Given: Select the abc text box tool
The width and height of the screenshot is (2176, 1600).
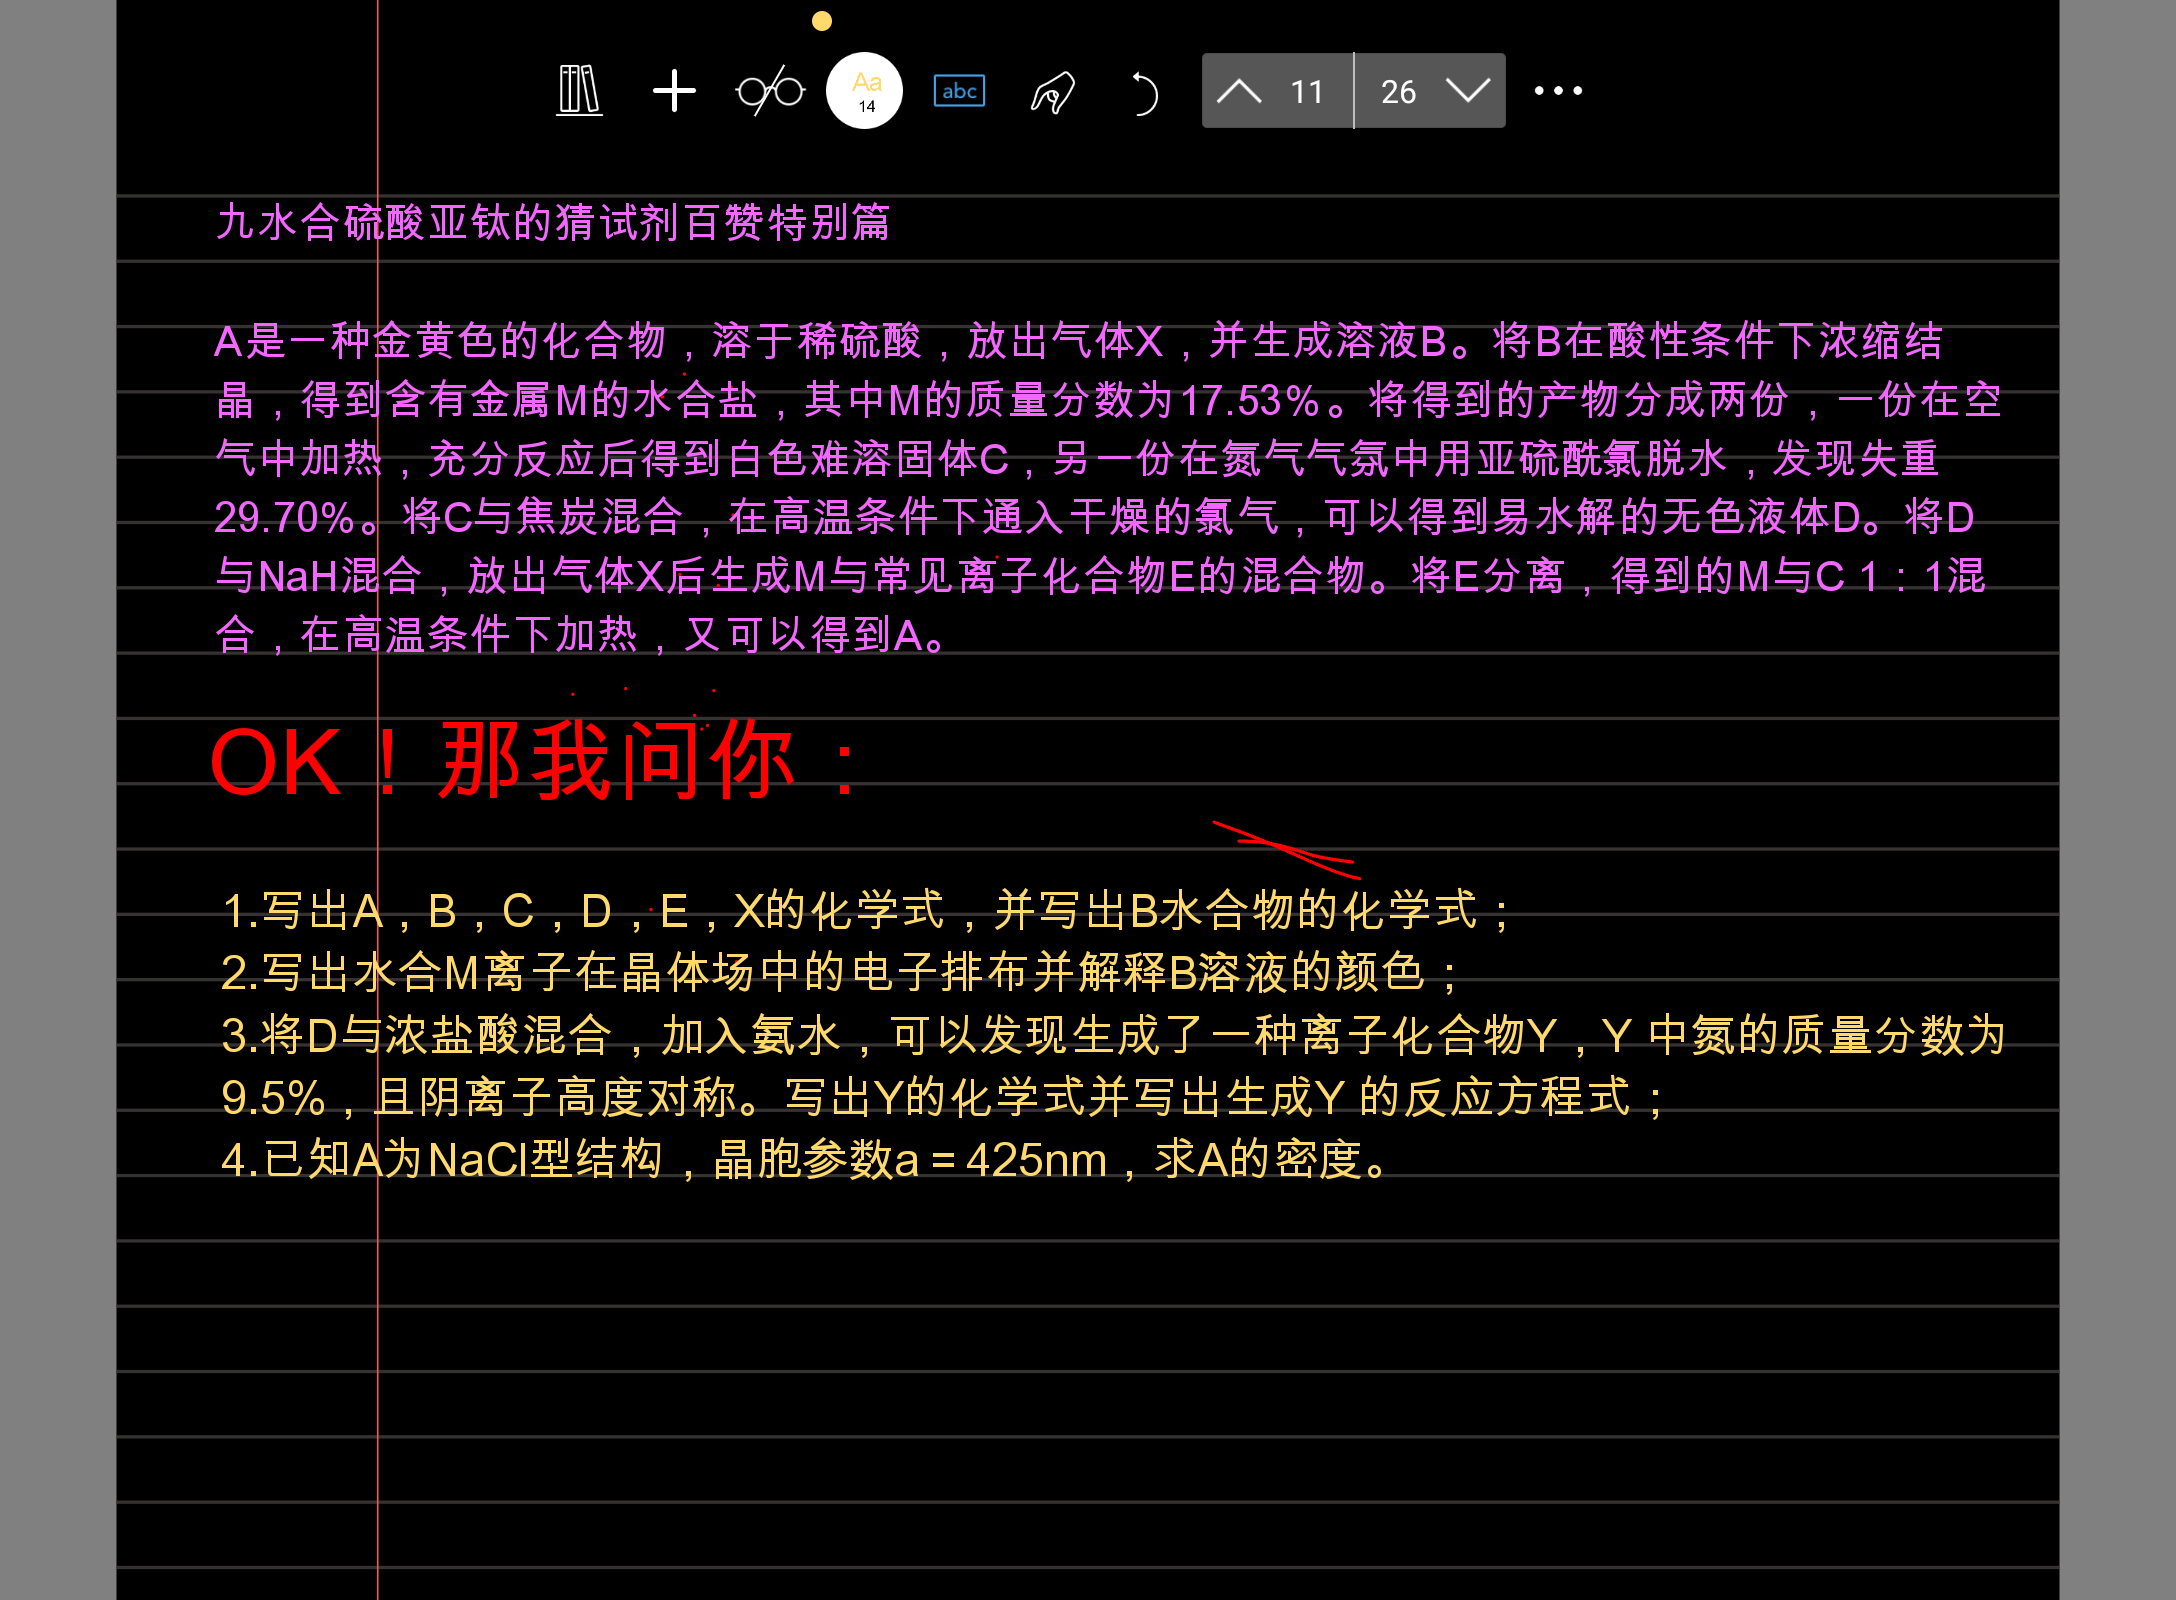Looking at the screenshot, I should tap(959, 91).
